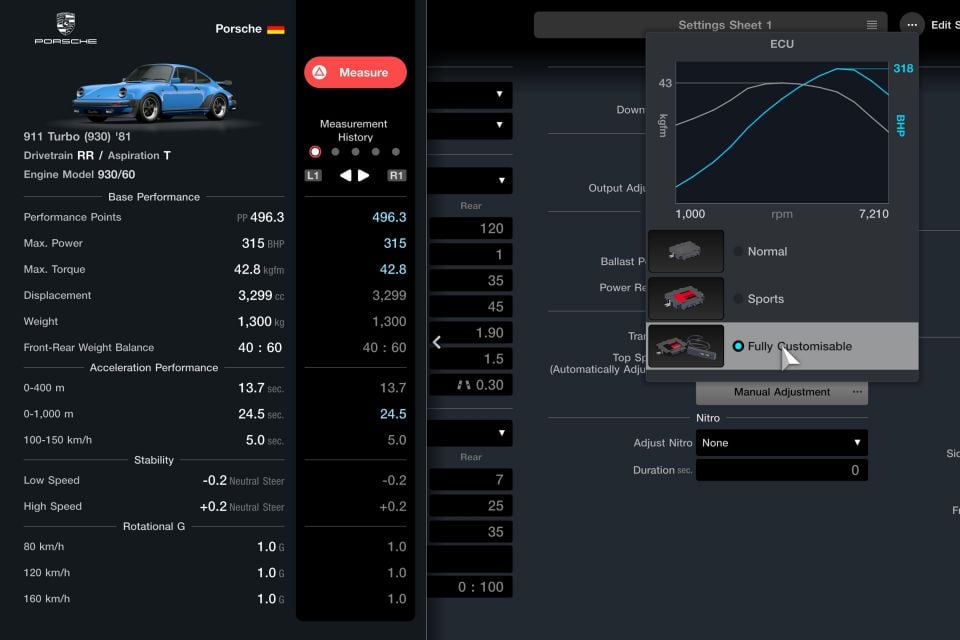This screenshot has width=960, height=640.
Task: Click the Rear value field showing 7
Action: tap(470, 480)
